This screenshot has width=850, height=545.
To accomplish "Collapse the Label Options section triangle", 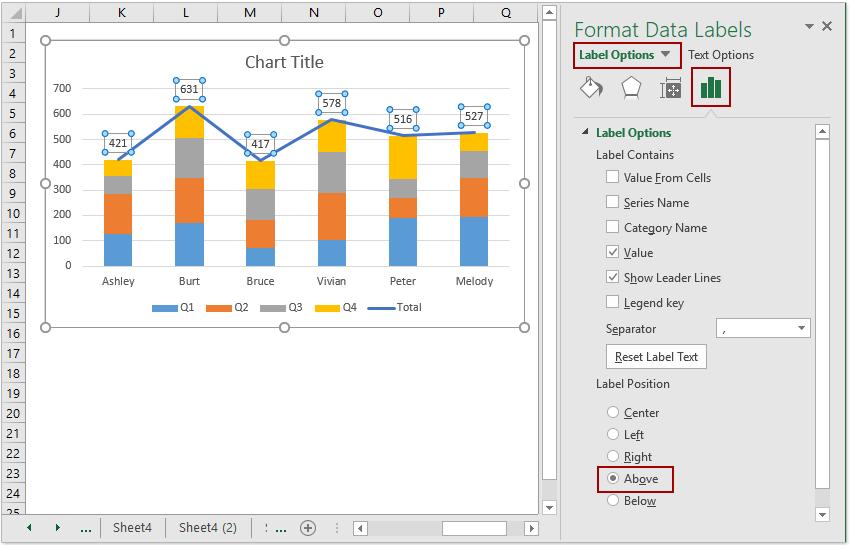I will (x=584, y=133).
